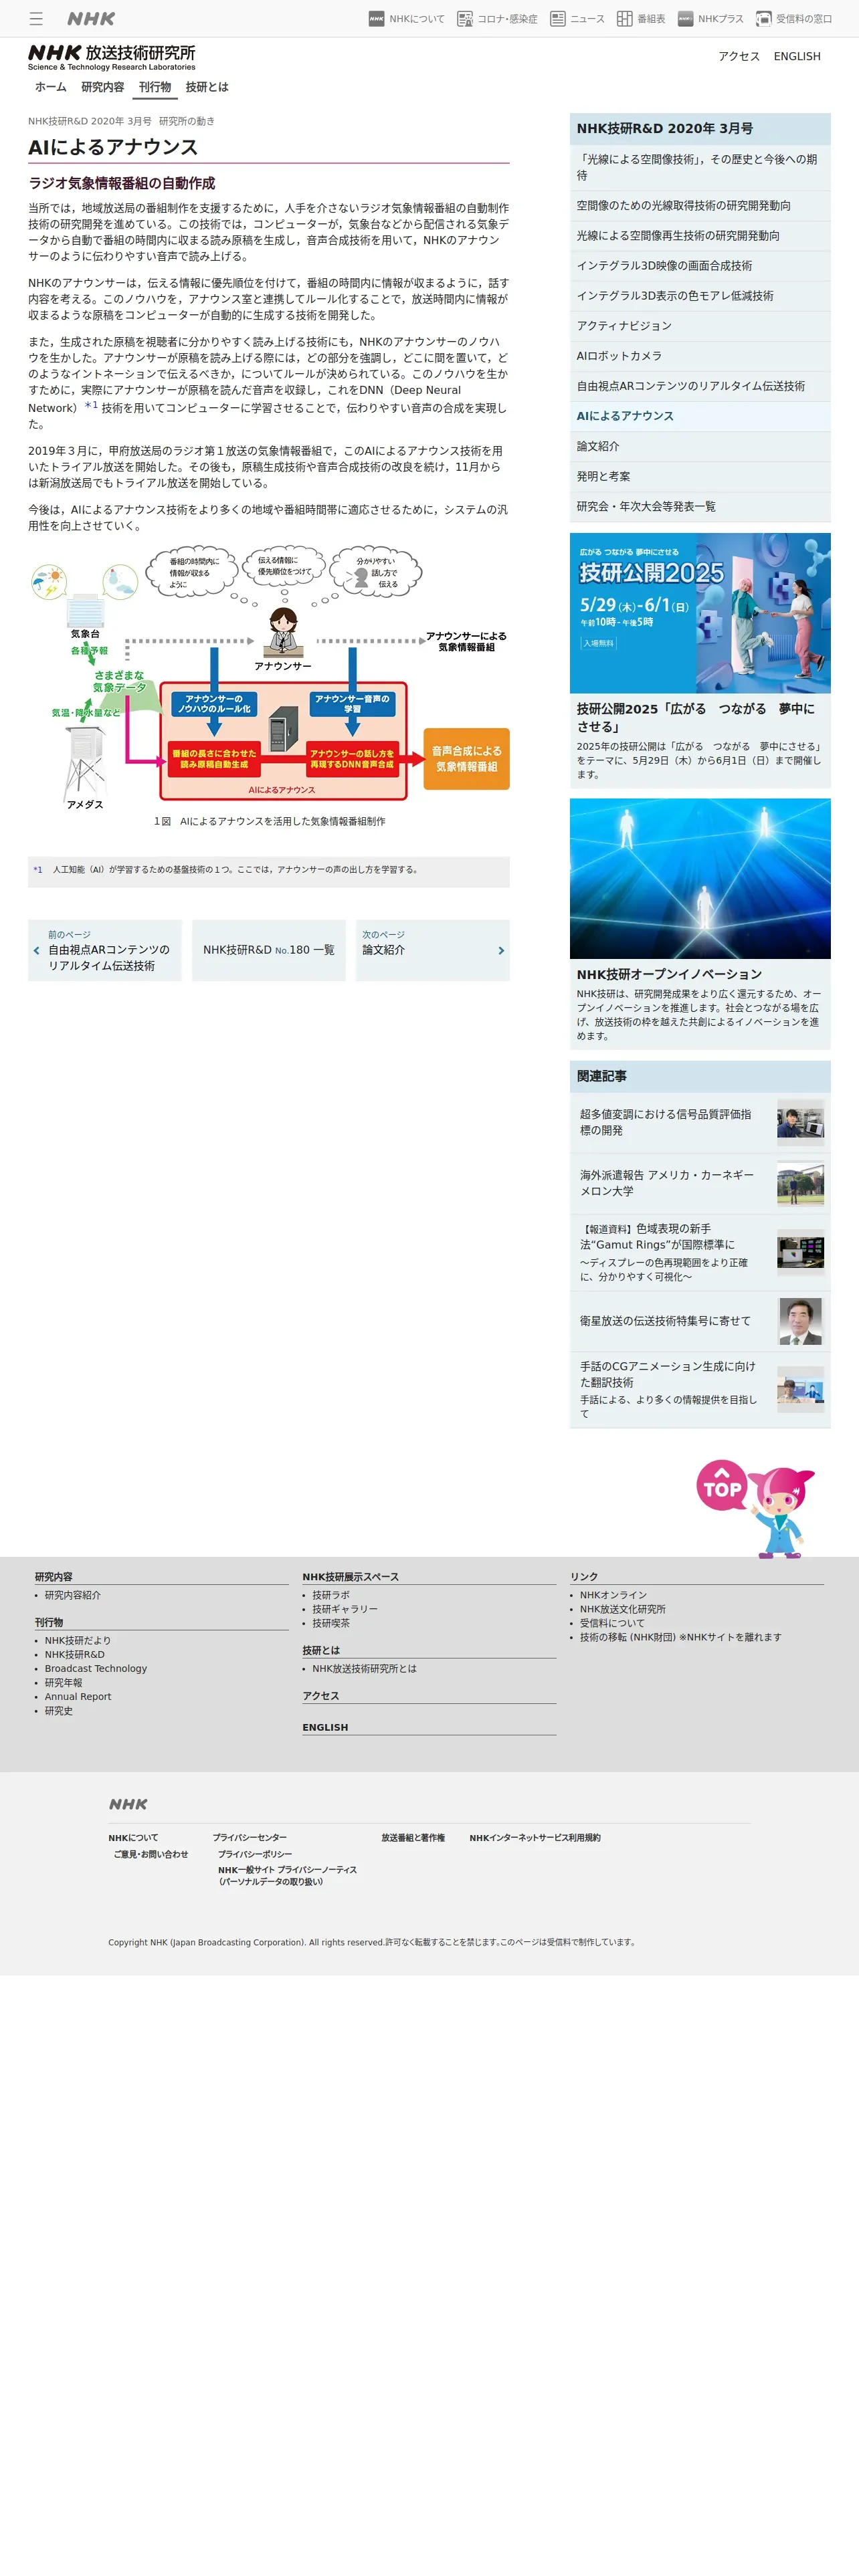Screen dimensions: 859x2576
Task: Open the hamburger menu icon
Action: pyautogui.click(x=36, y=18)
